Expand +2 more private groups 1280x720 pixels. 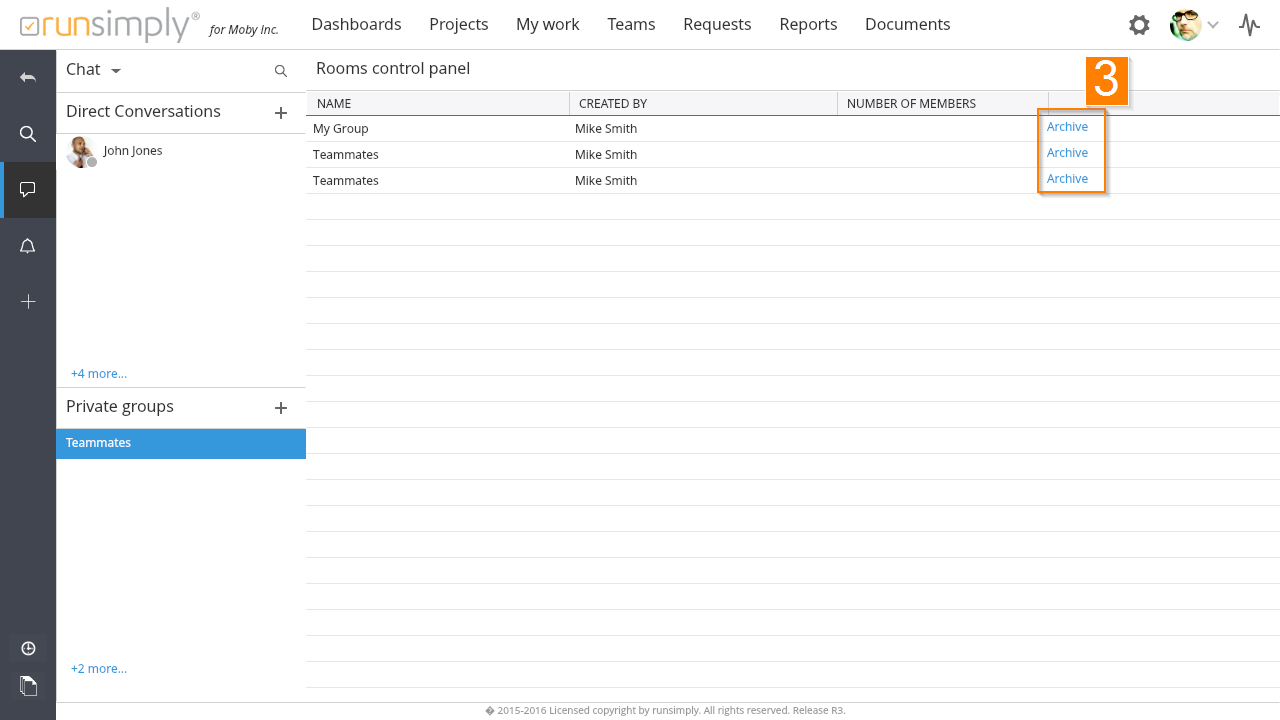[98, 669]
